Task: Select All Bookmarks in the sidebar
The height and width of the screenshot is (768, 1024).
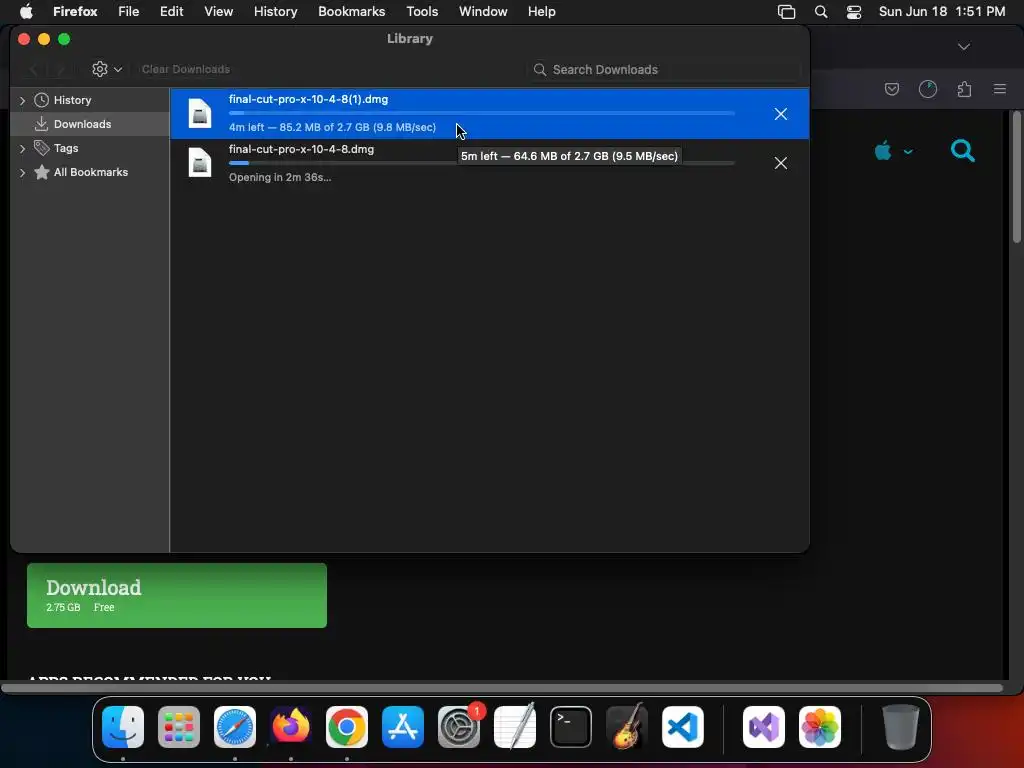Action: 91,172
